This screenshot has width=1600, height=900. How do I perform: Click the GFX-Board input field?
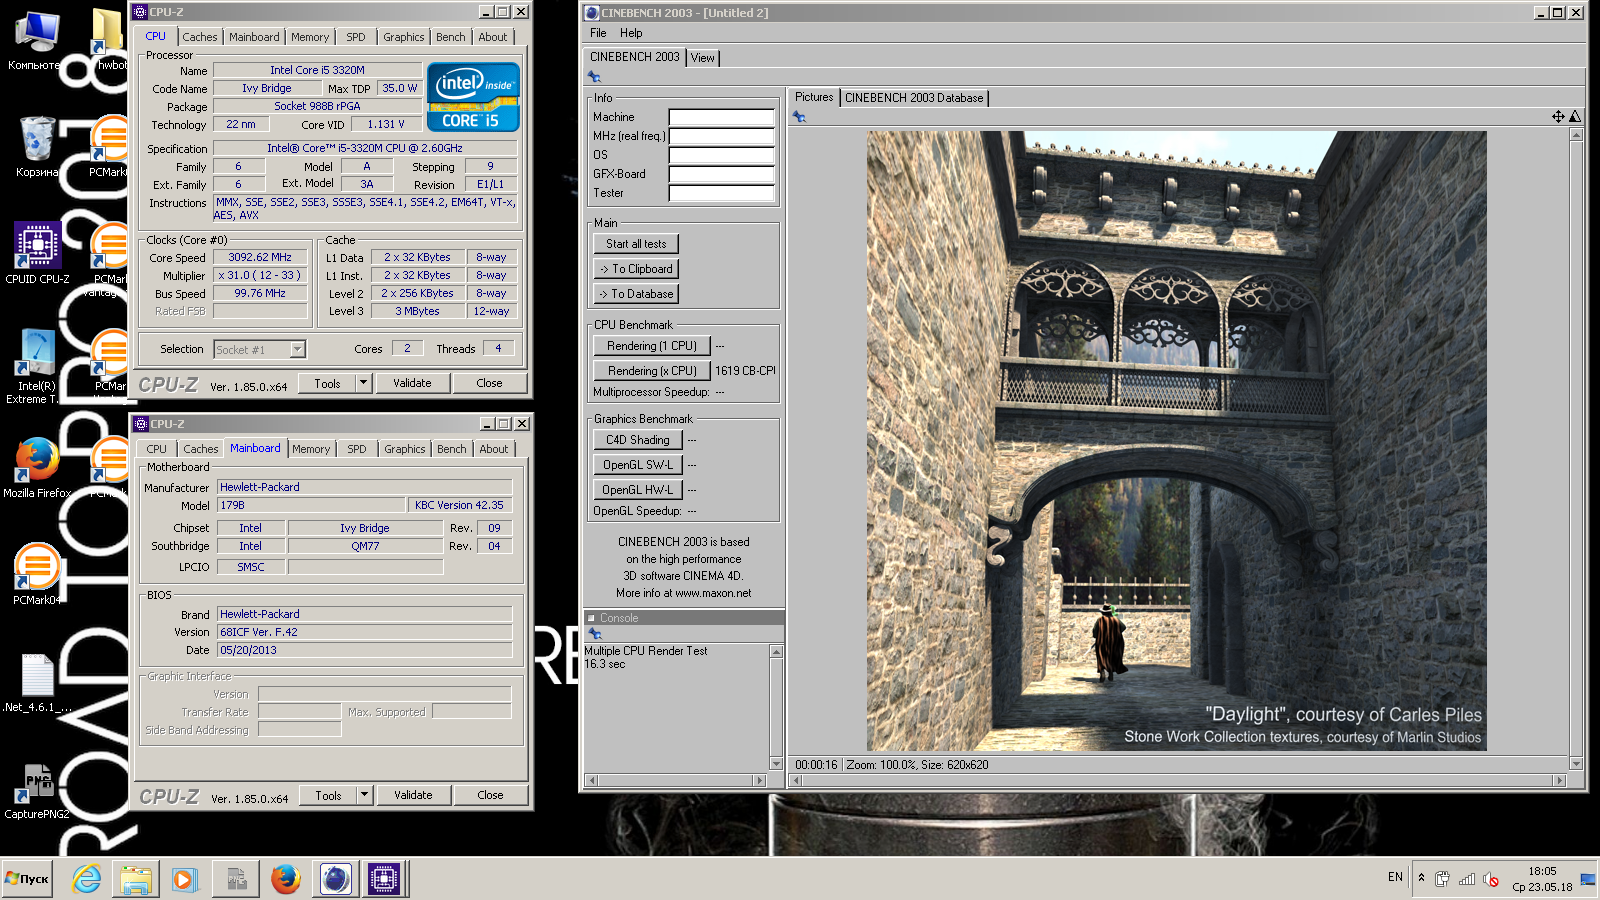click(722, 174)
